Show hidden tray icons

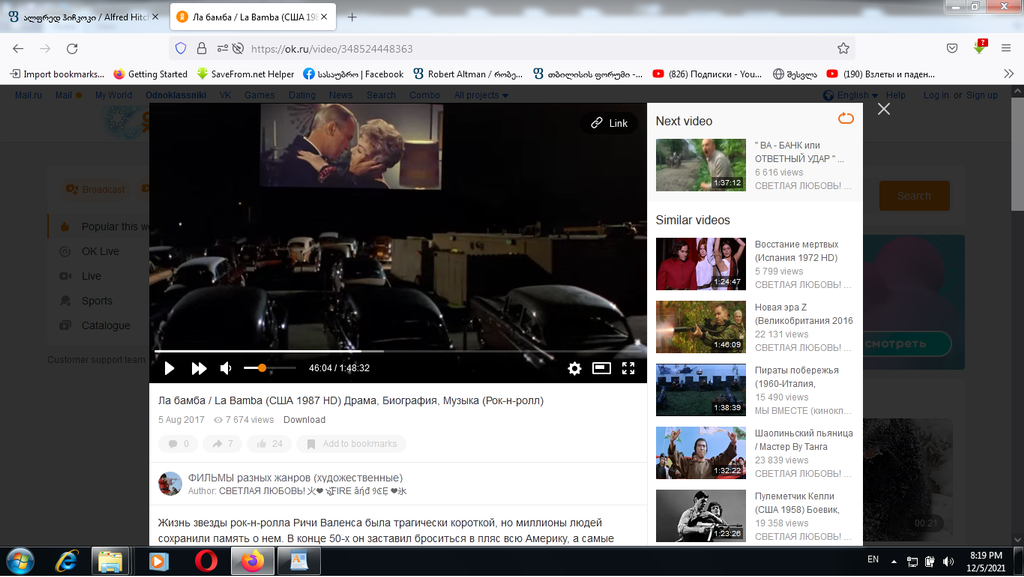(894, 561)
